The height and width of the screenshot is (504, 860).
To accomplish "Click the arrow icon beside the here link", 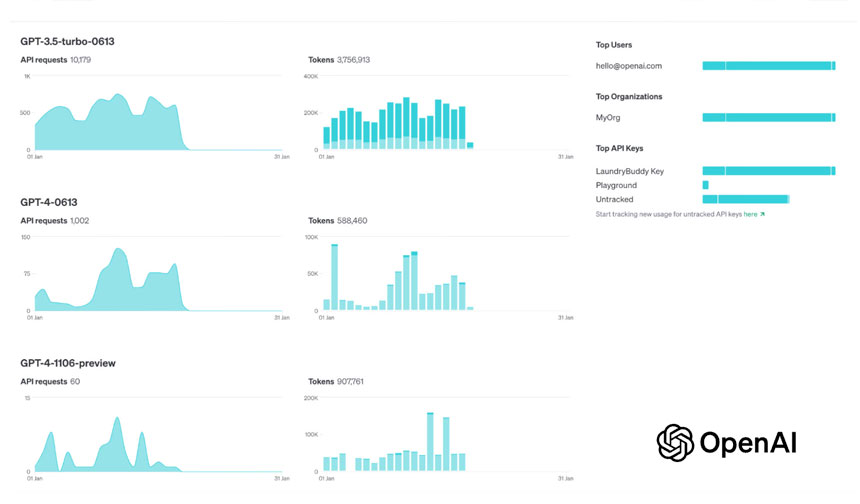I will coord(762,214).
